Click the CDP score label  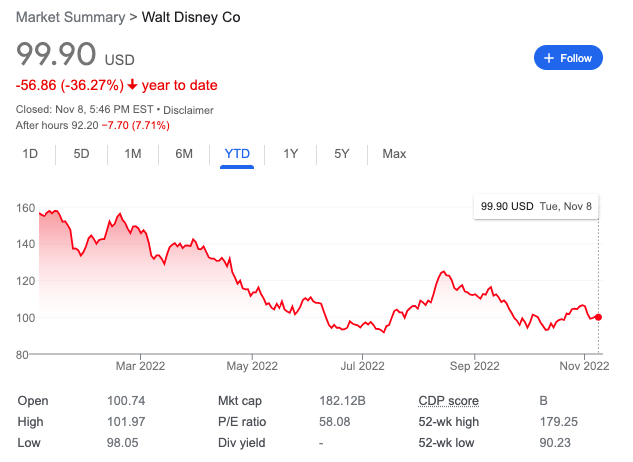pos(448,401)
